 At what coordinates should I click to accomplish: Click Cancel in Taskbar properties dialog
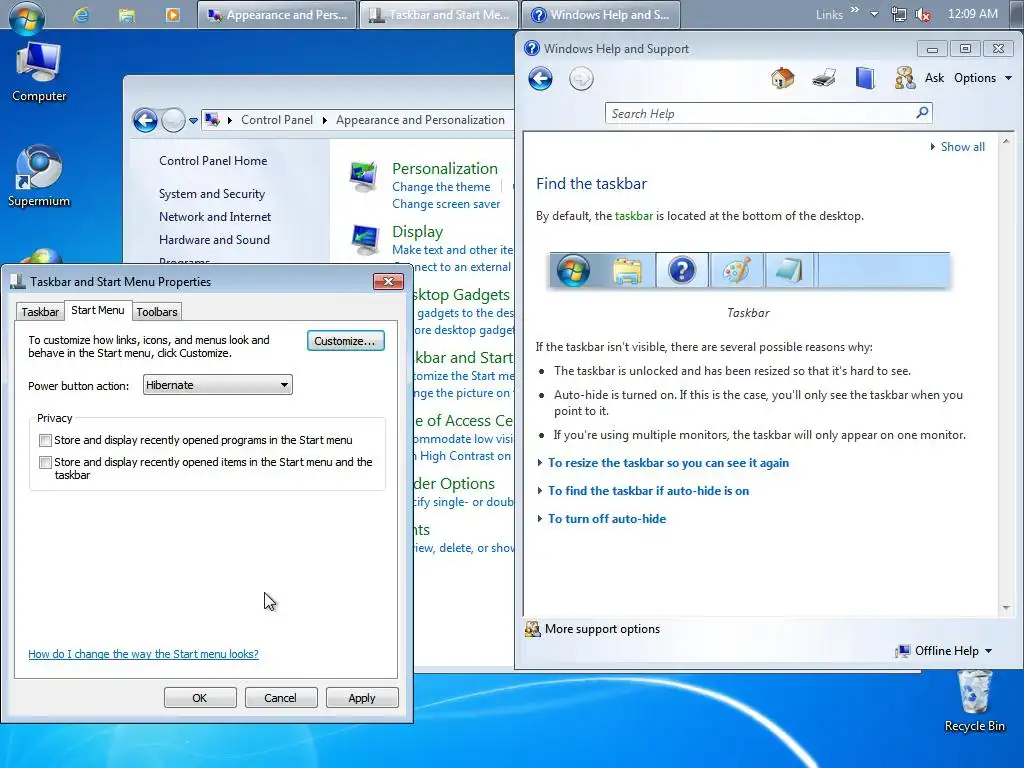pyautogui.click(x=280, y=697)
